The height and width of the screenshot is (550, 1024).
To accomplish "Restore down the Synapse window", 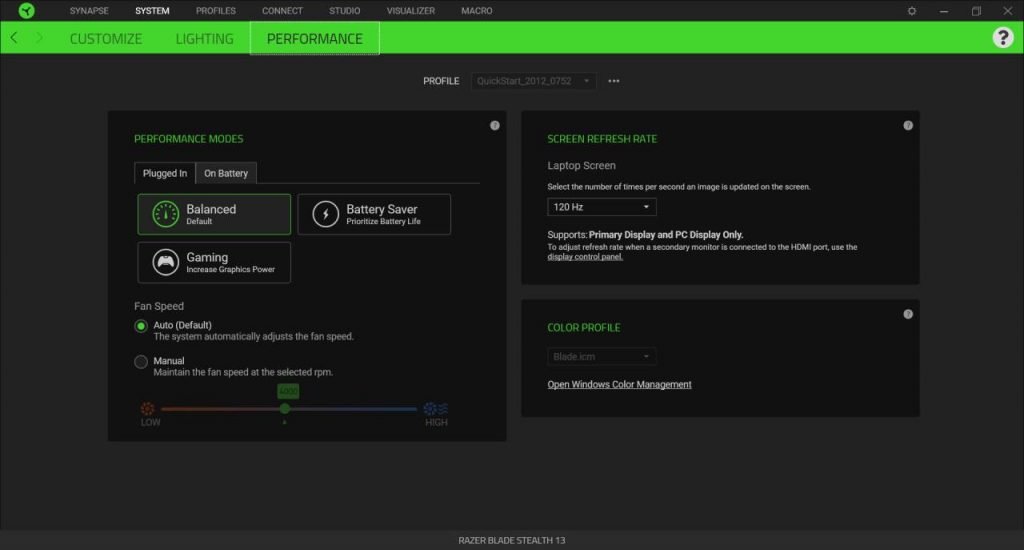I will point(976,11).
